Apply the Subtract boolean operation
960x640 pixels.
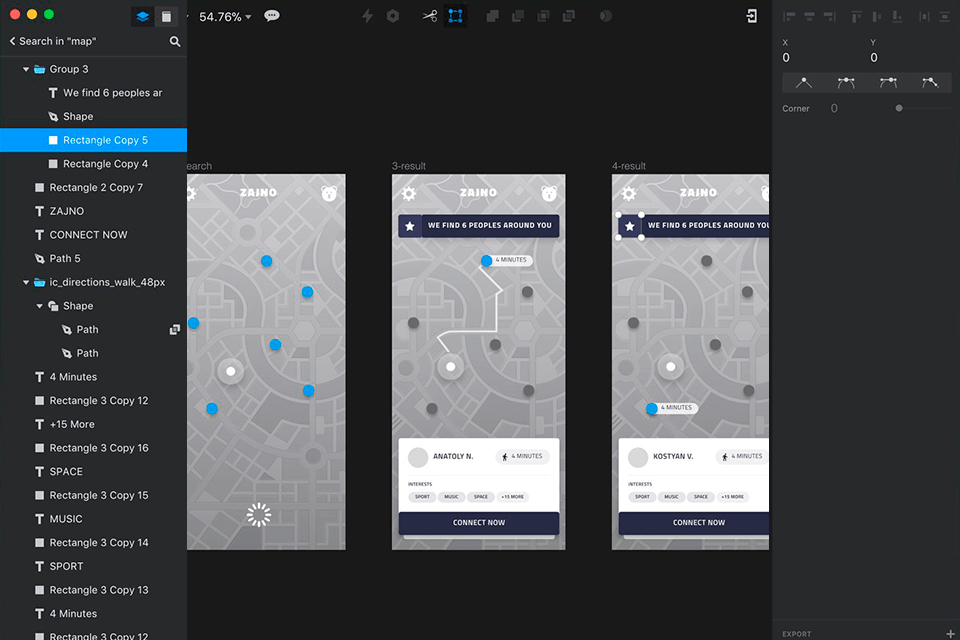click(x=518, y=16)
